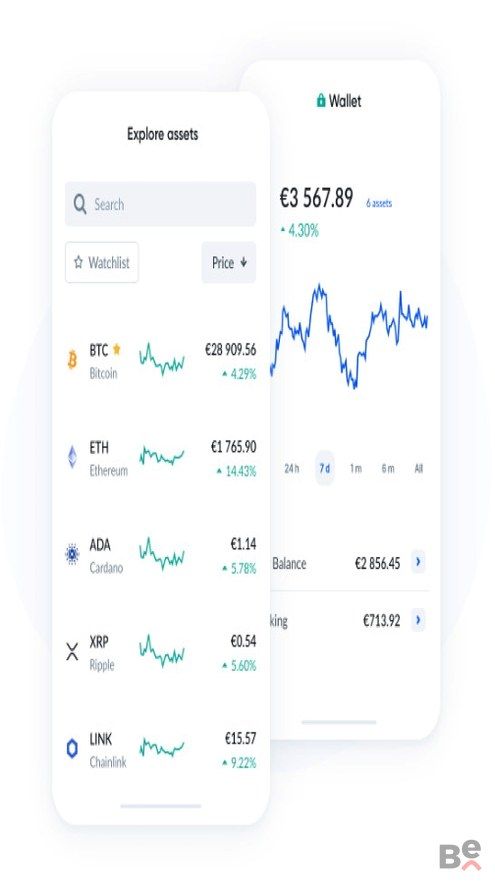Toggle the Watchlist filter
Viewport: 495px width, 891px height.
[x=102, y=263]
